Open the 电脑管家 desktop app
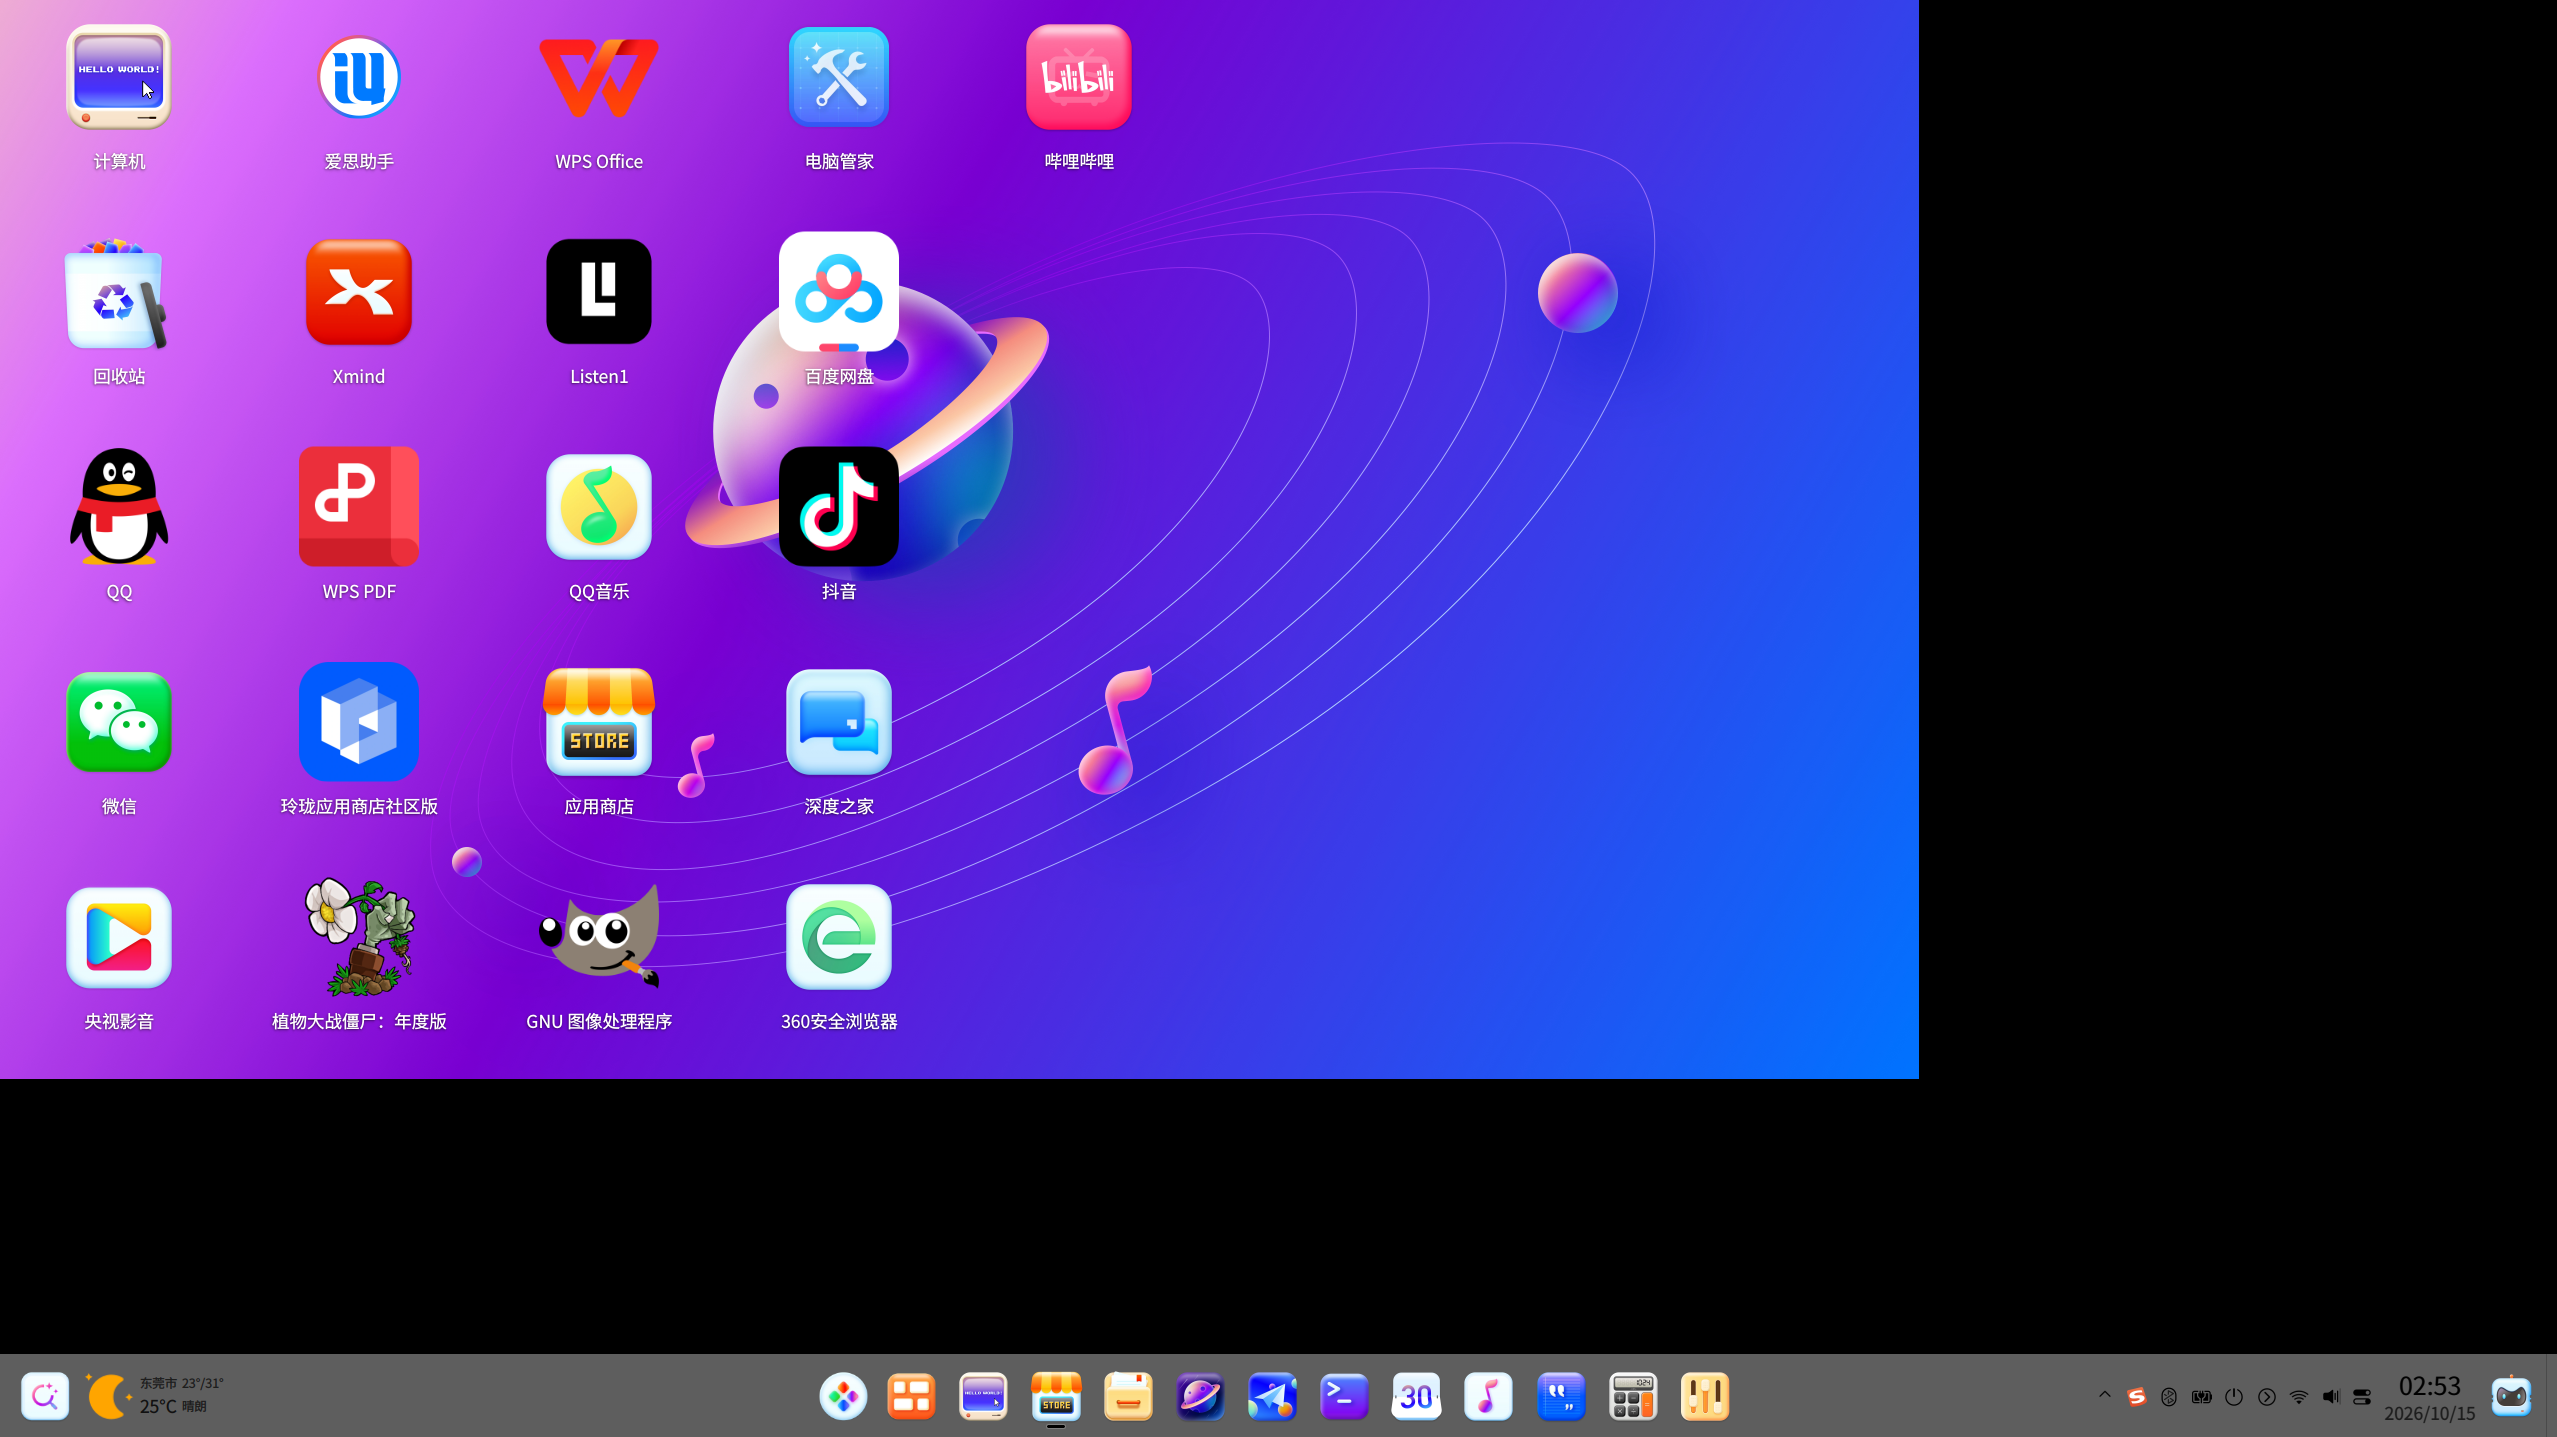 coord(839,78)
